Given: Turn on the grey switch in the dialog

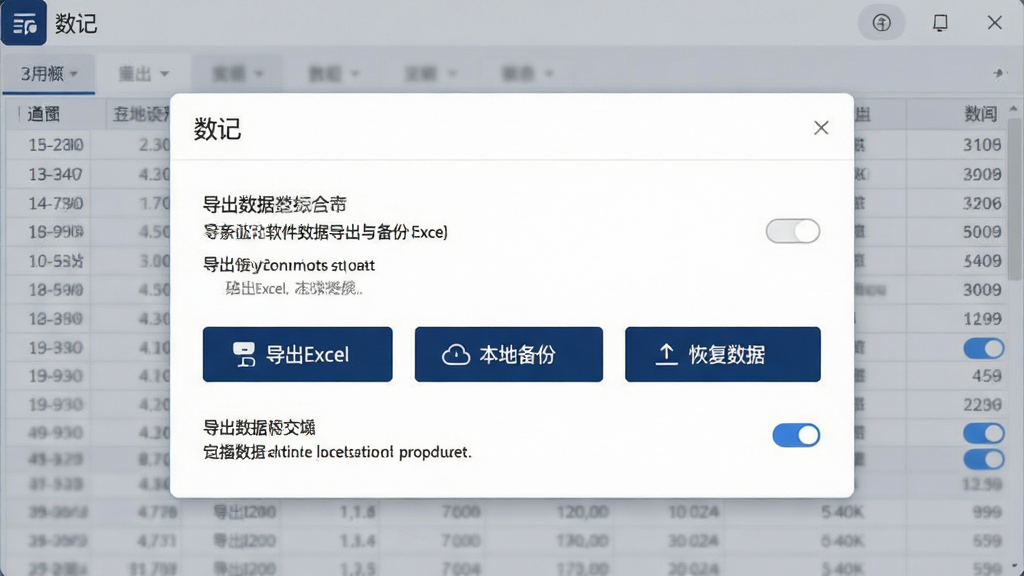Looking at the screenshot, I should [x=793, y=231].
